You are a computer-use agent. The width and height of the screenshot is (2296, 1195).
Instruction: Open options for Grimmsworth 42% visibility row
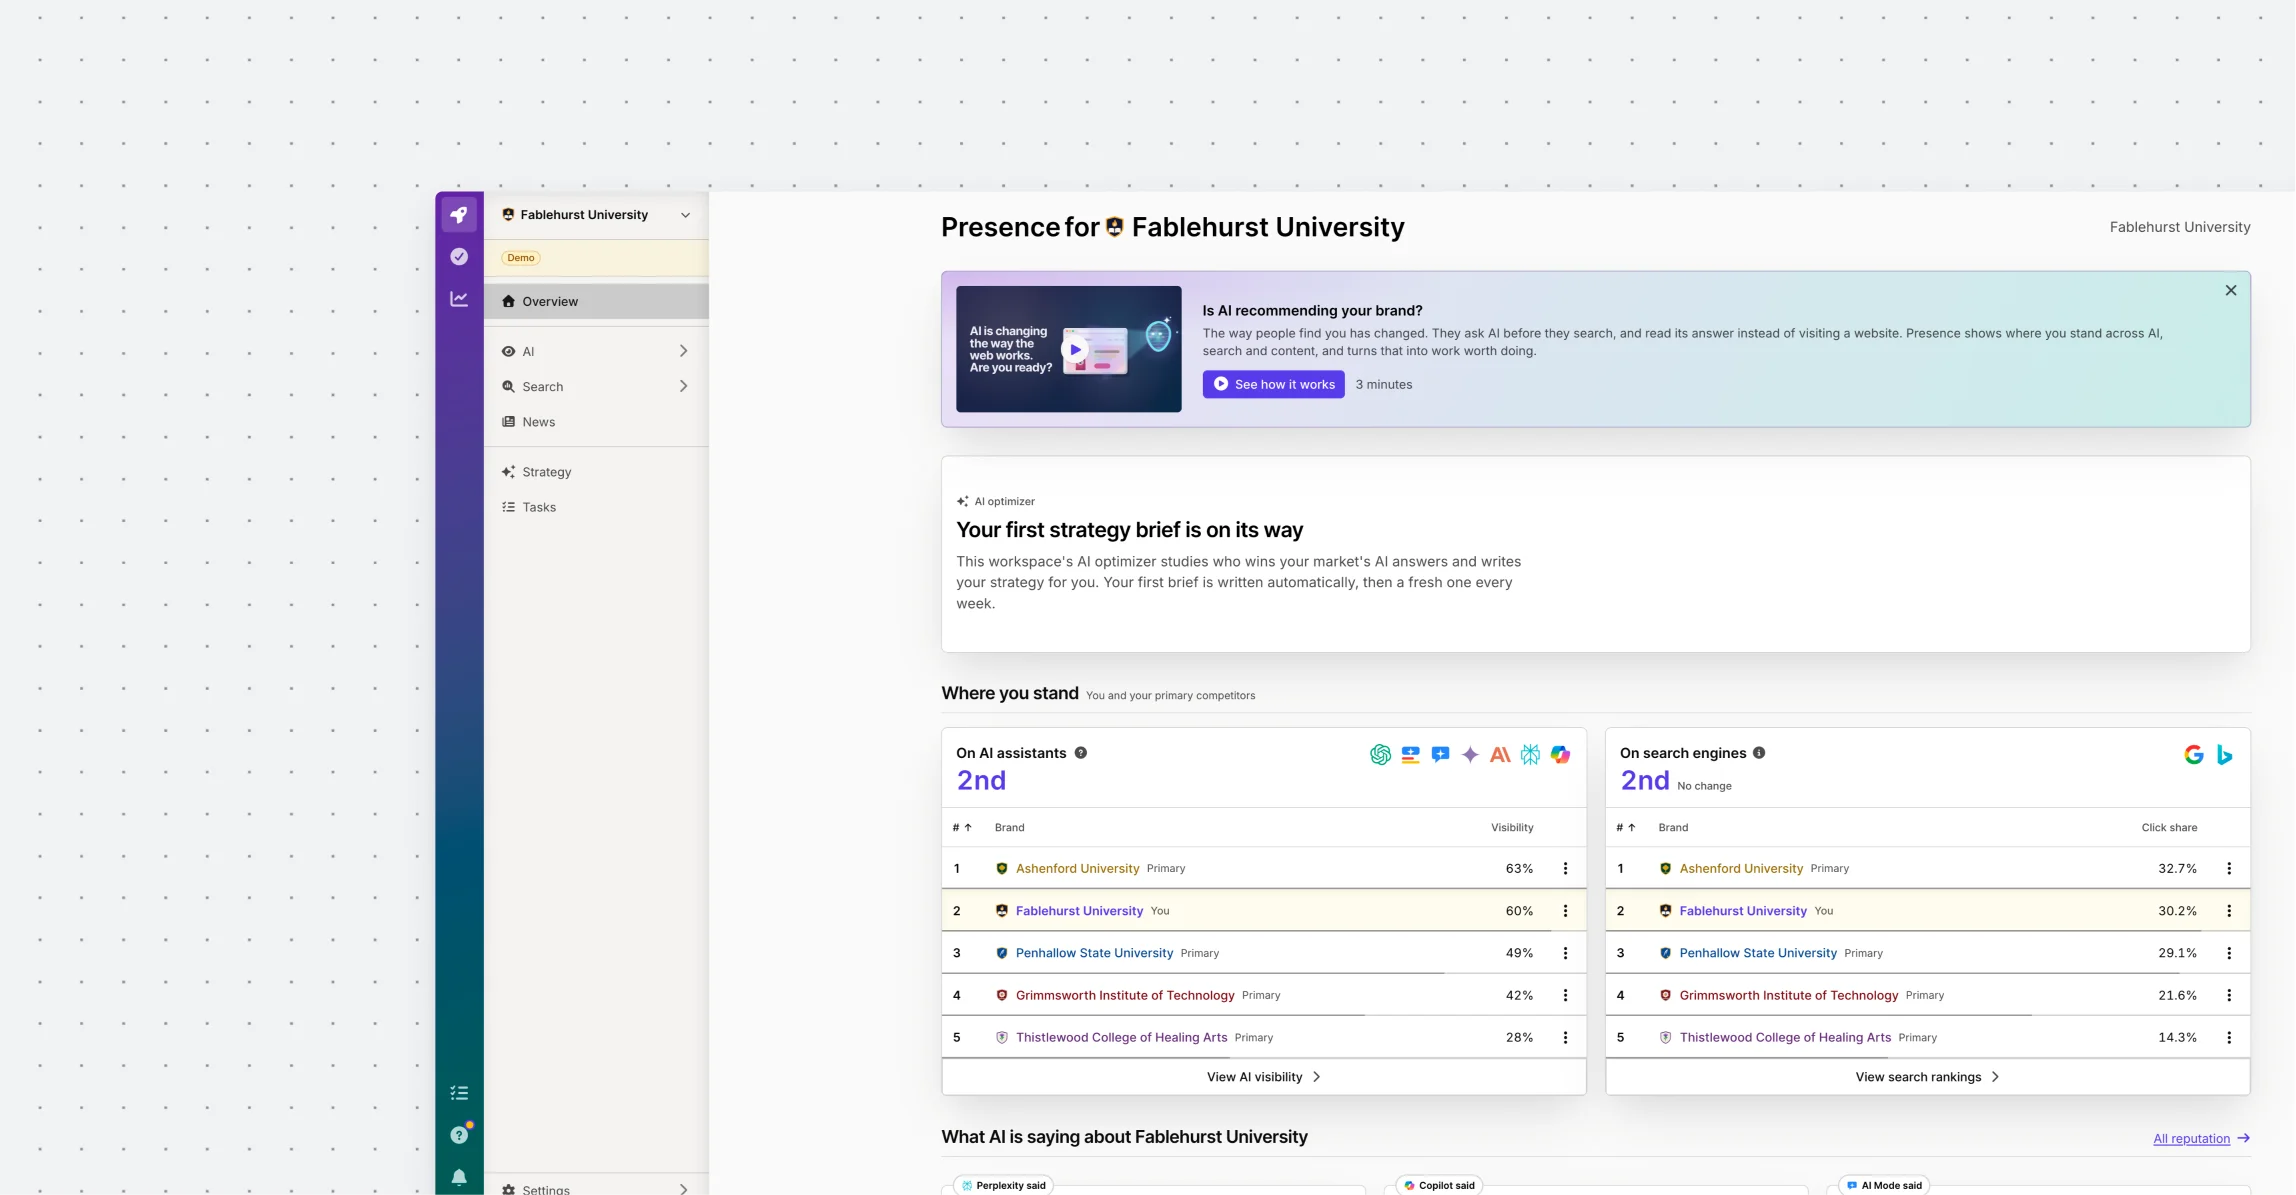(x=1565, y=995)
